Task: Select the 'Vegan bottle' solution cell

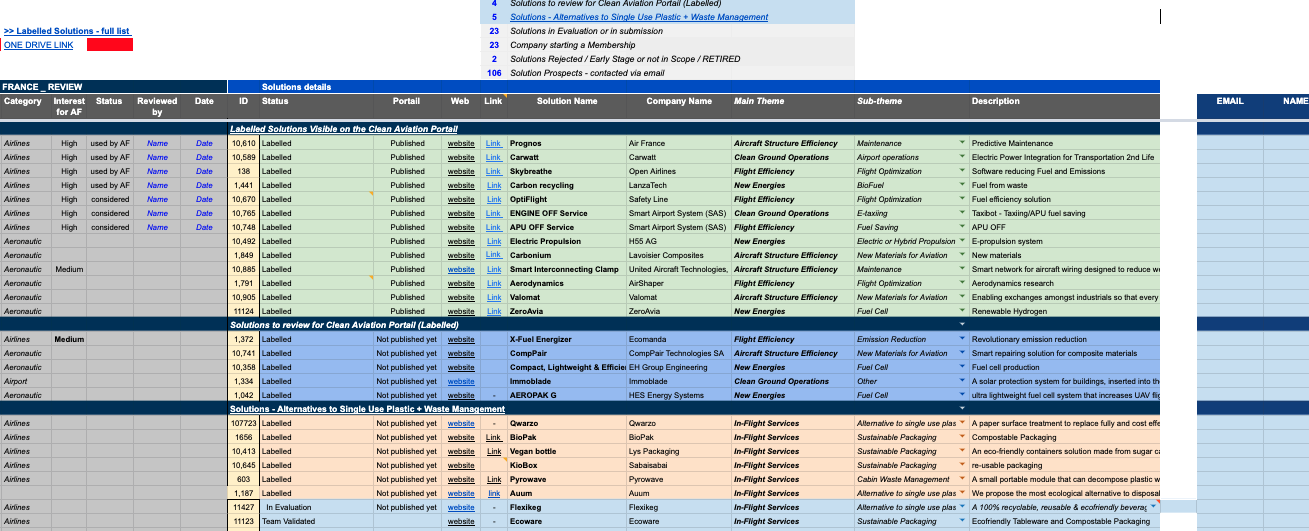Action: (567, 451)
